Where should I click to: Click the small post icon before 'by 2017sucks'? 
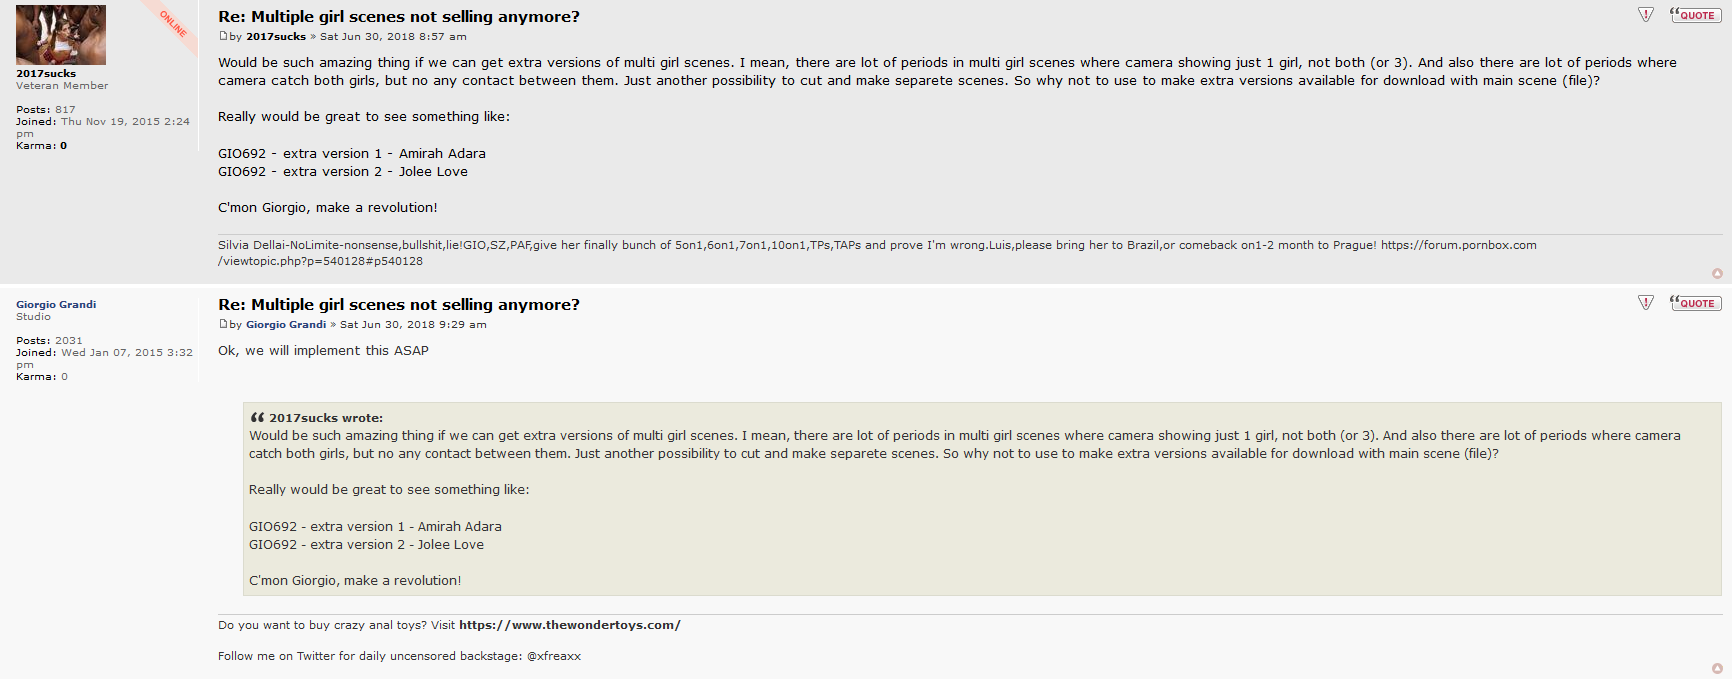pyautogui.click(x=223, y=36)
